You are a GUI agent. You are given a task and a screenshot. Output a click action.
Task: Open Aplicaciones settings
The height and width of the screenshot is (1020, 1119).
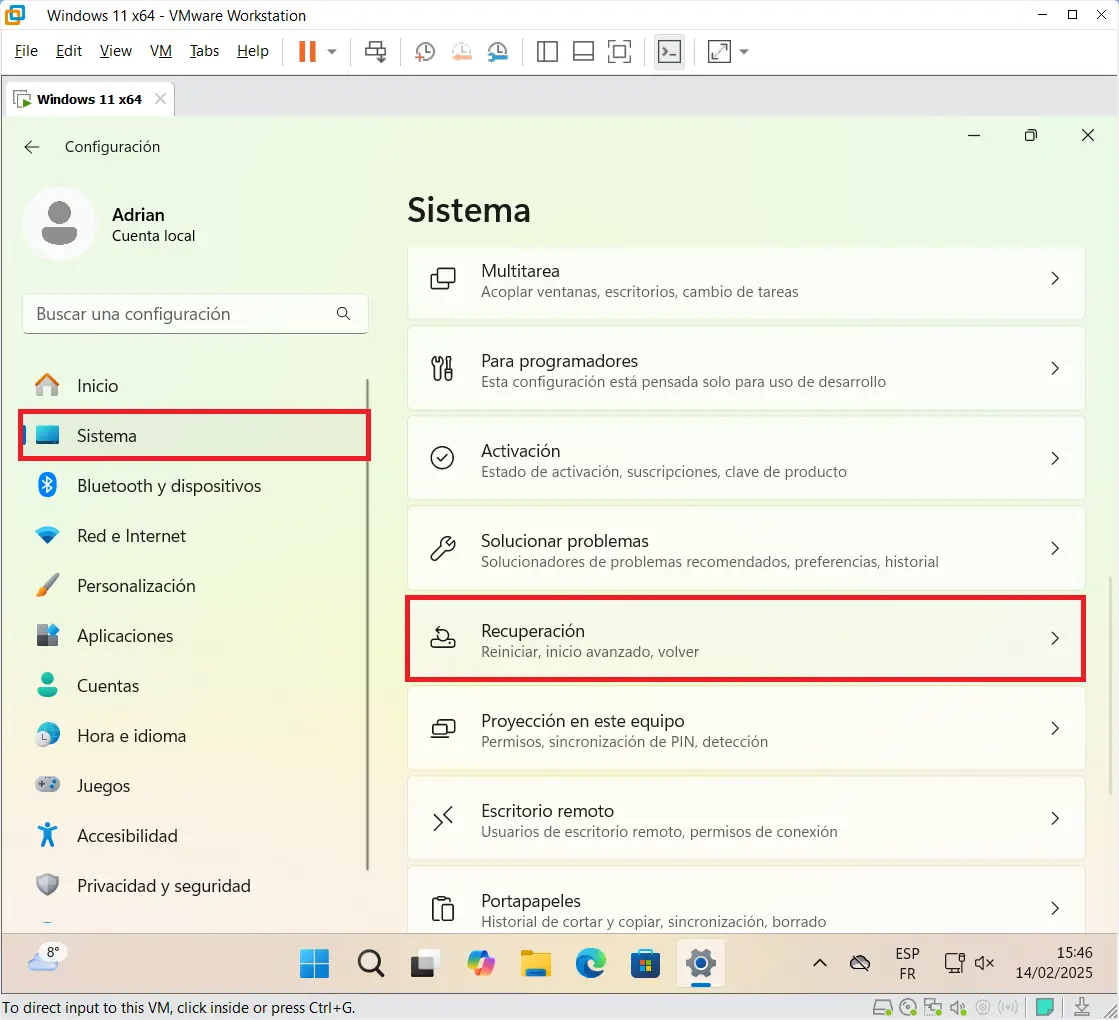193,635
